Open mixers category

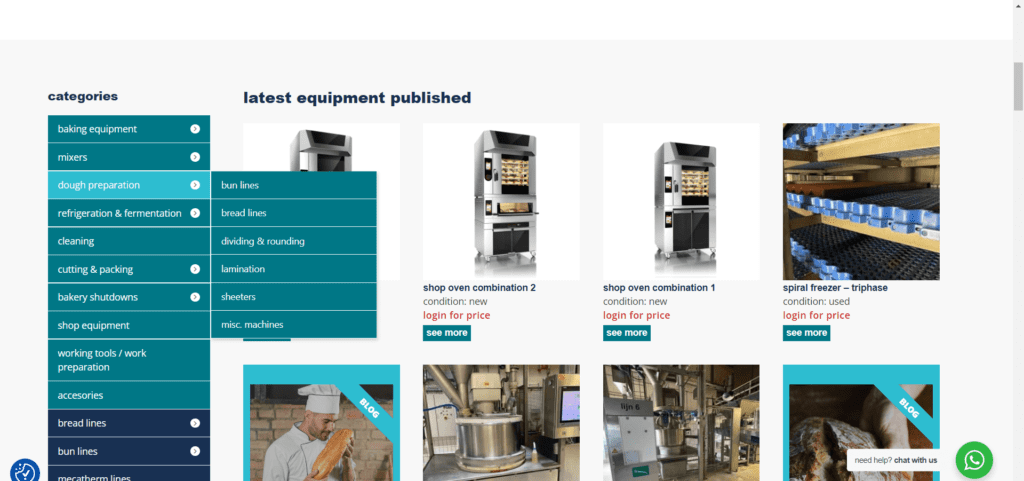[x=129, y=157]
